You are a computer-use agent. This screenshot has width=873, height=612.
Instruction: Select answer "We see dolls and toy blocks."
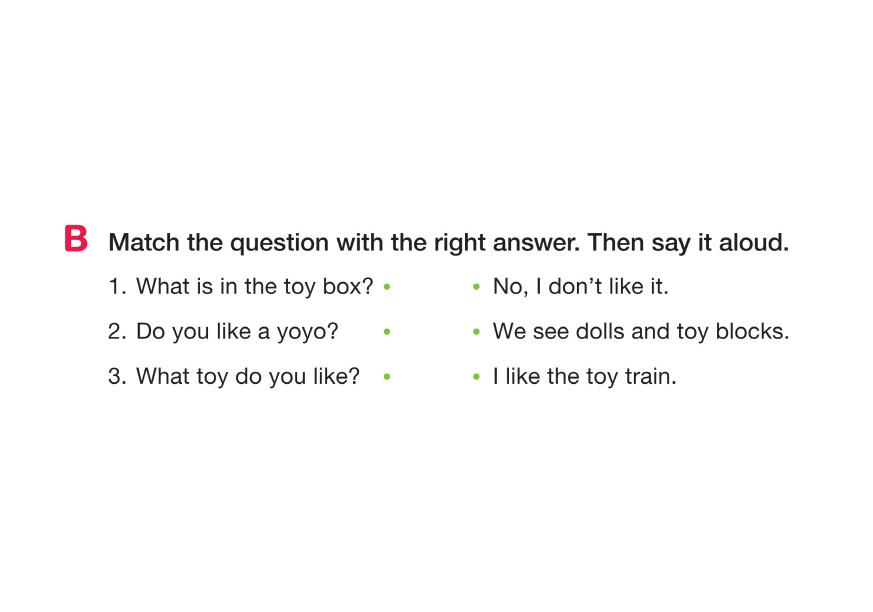[640, 332]
